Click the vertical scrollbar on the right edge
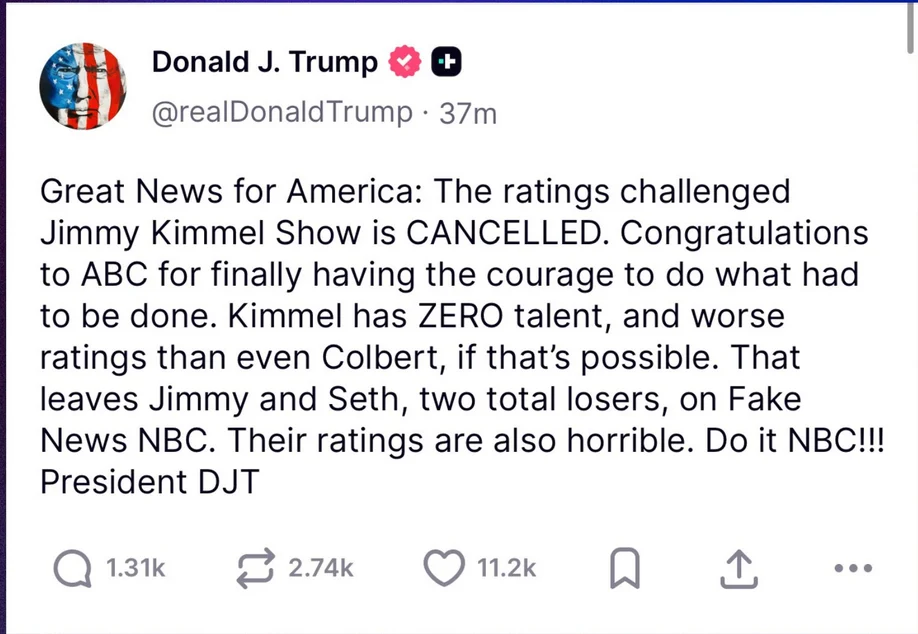918x634 pixels. pos(911,30)
